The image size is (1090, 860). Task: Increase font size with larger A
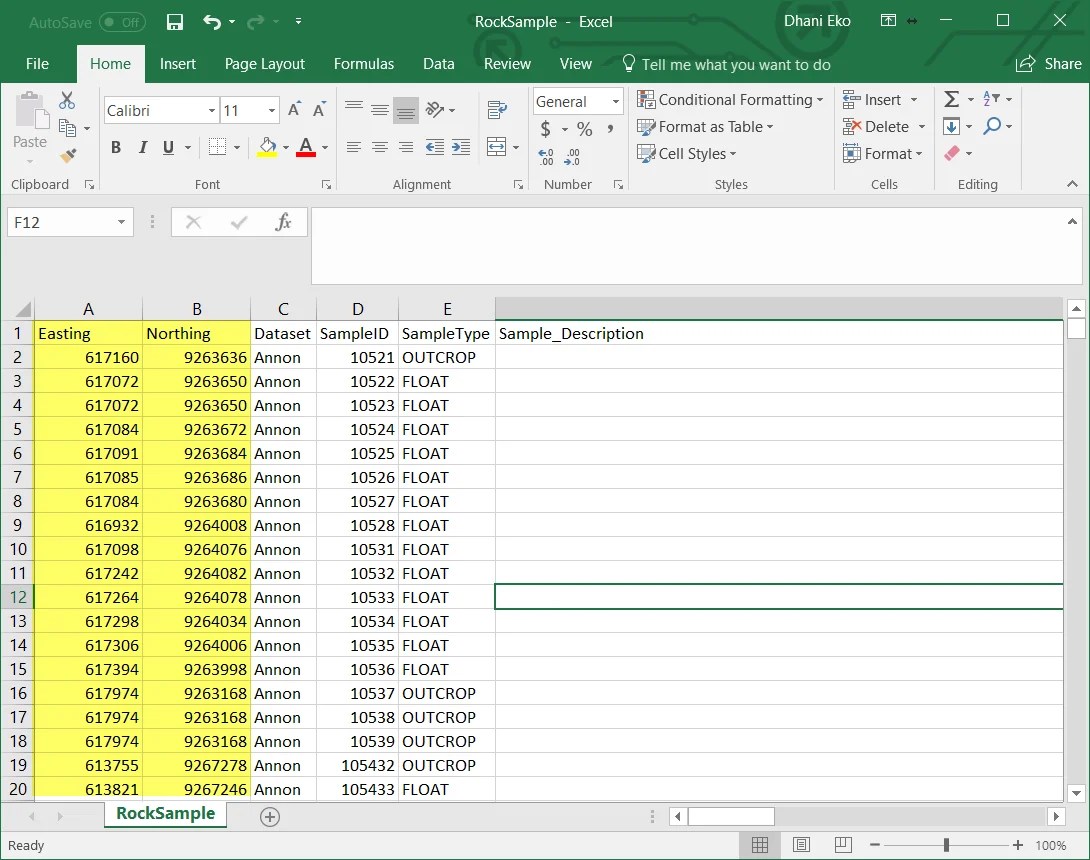(294, 110)
